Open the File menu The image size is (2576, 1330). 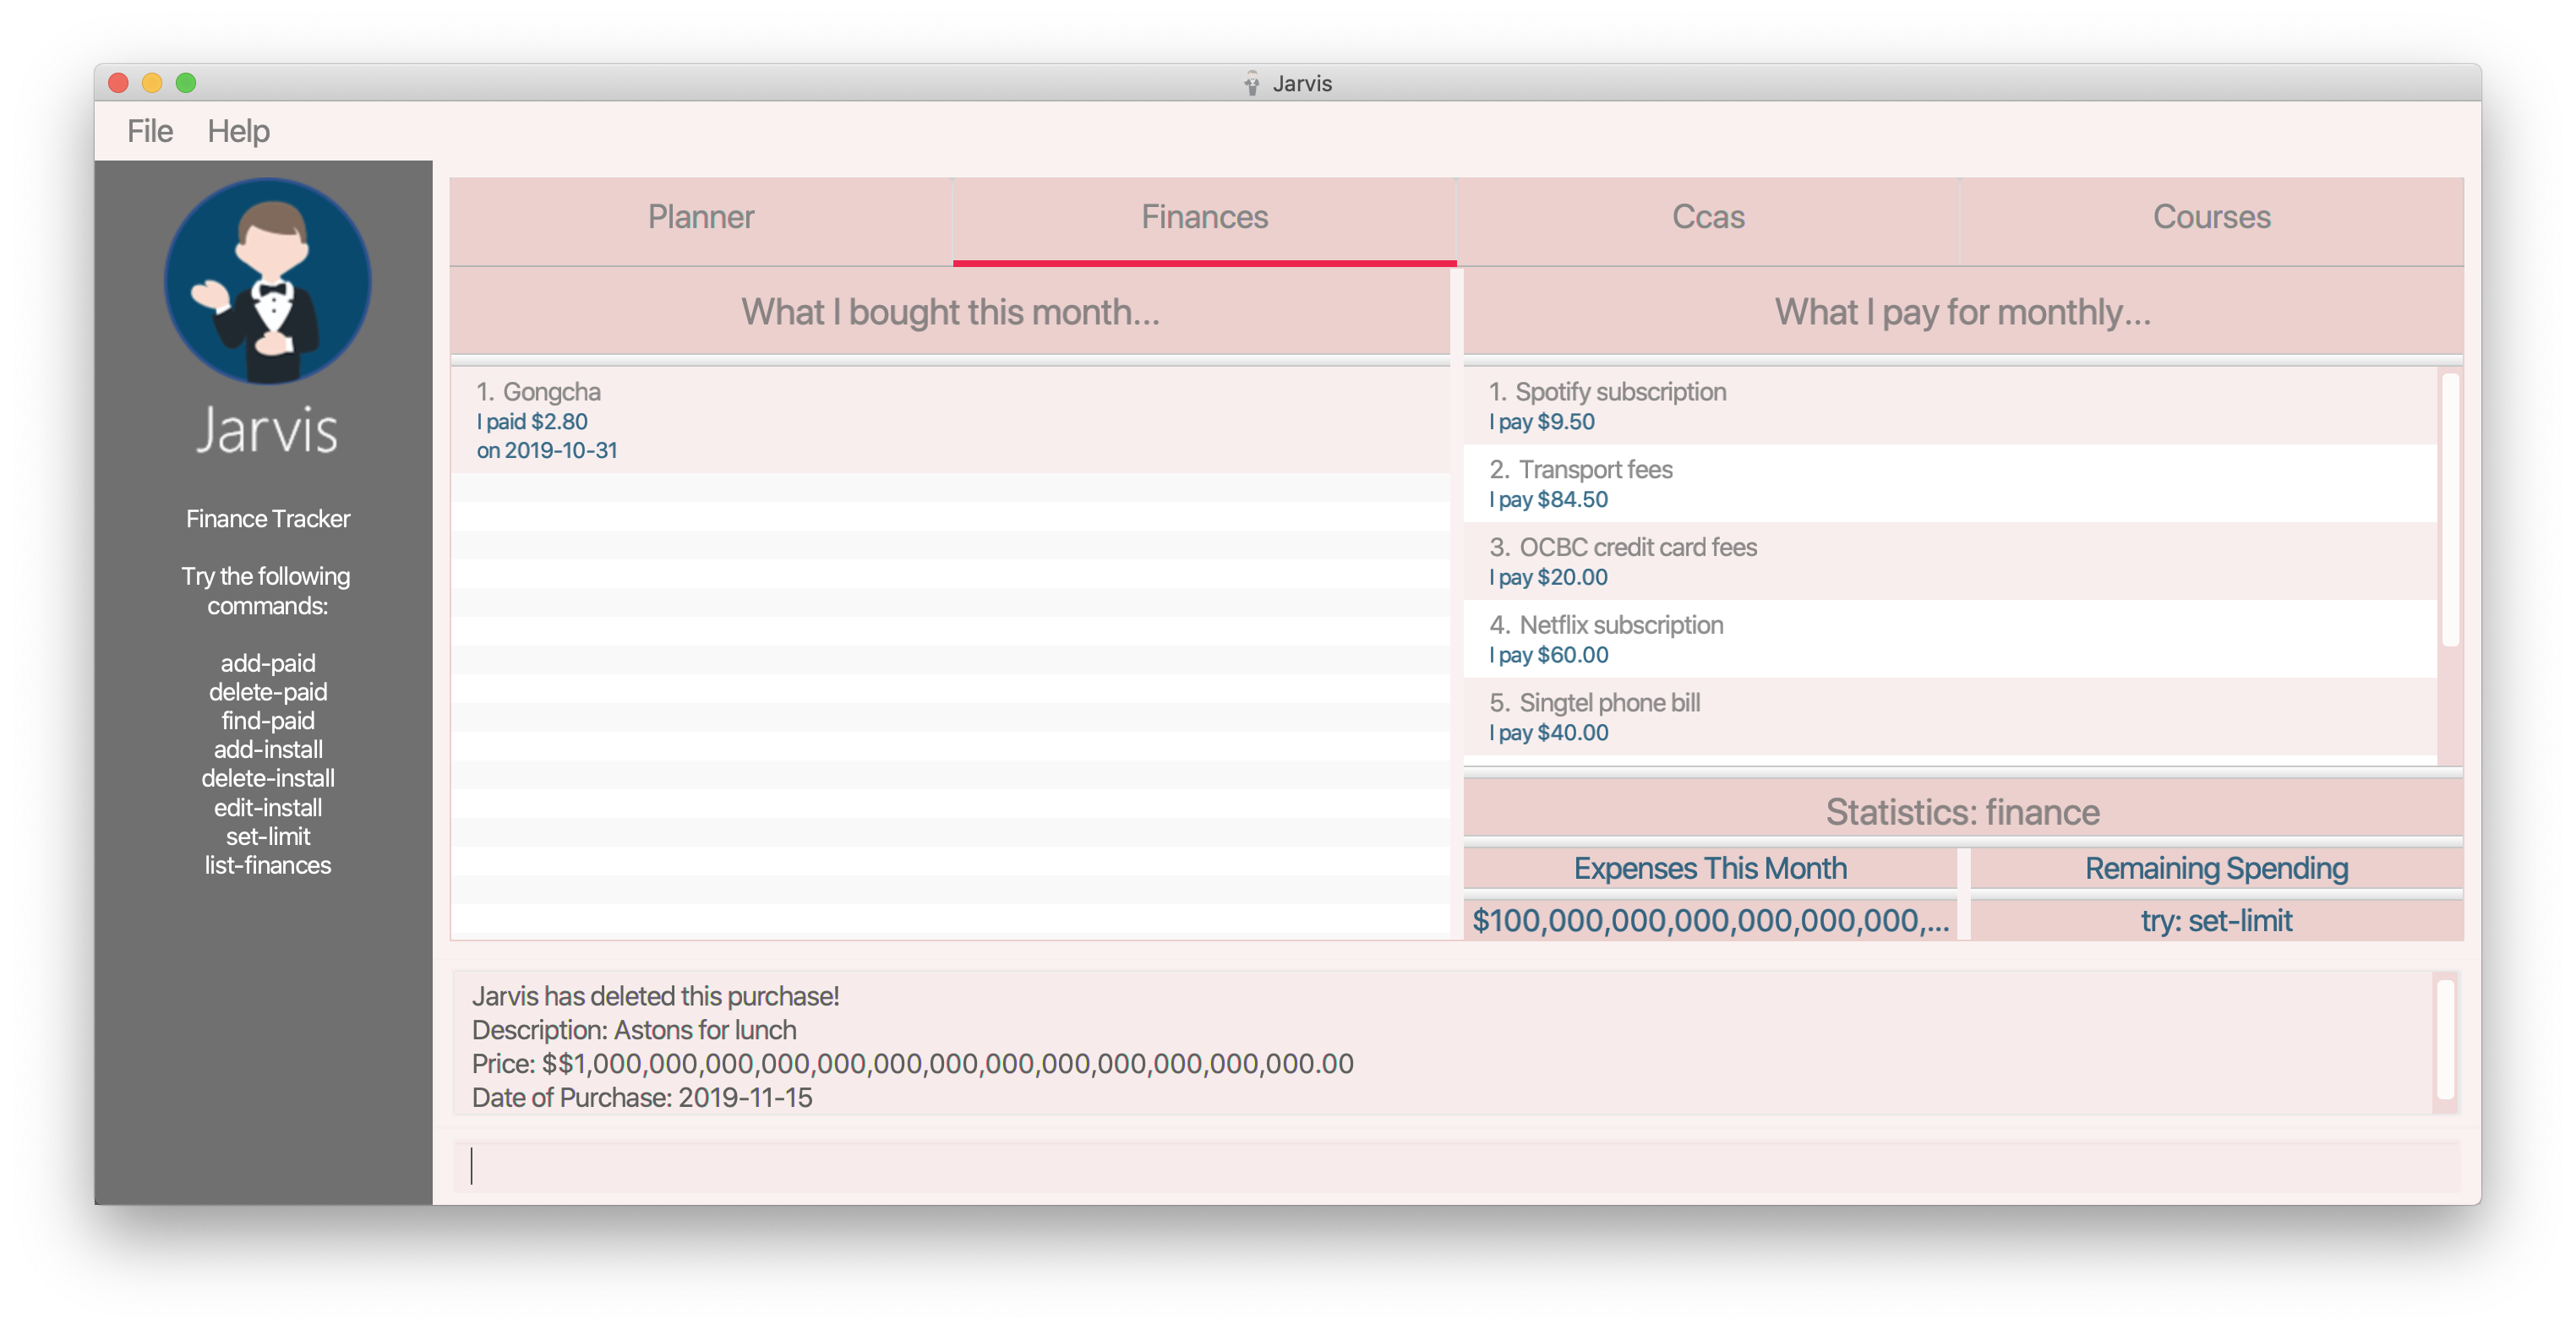150,131
